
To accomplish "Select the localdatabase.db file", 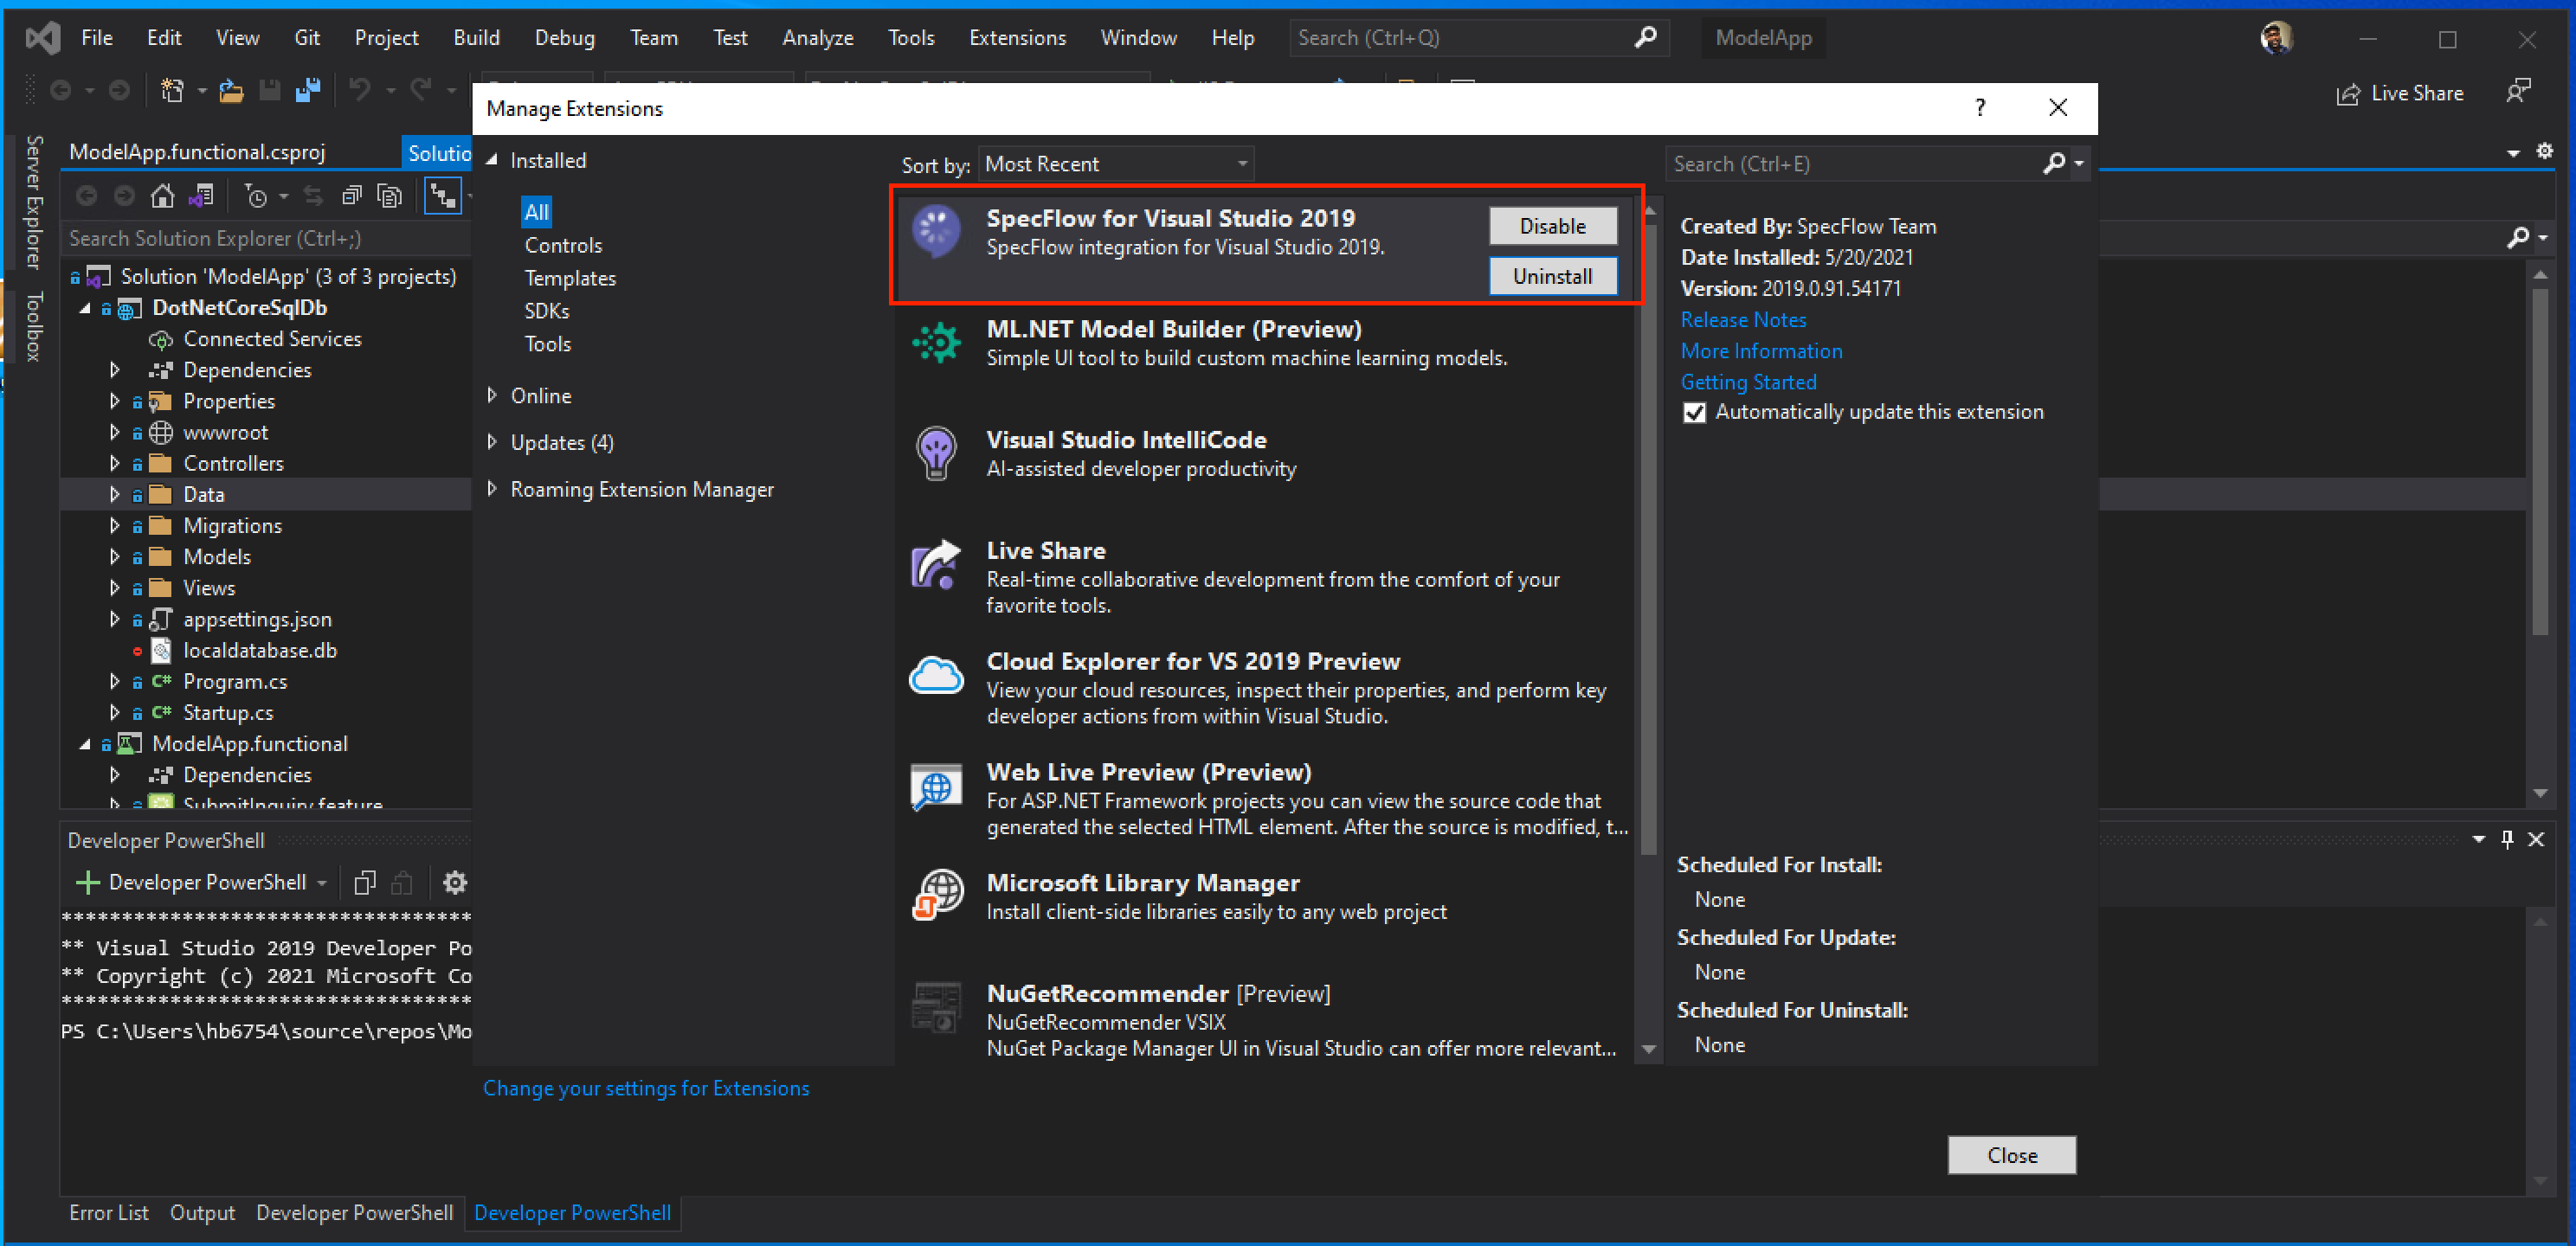I will pos(260,650).
